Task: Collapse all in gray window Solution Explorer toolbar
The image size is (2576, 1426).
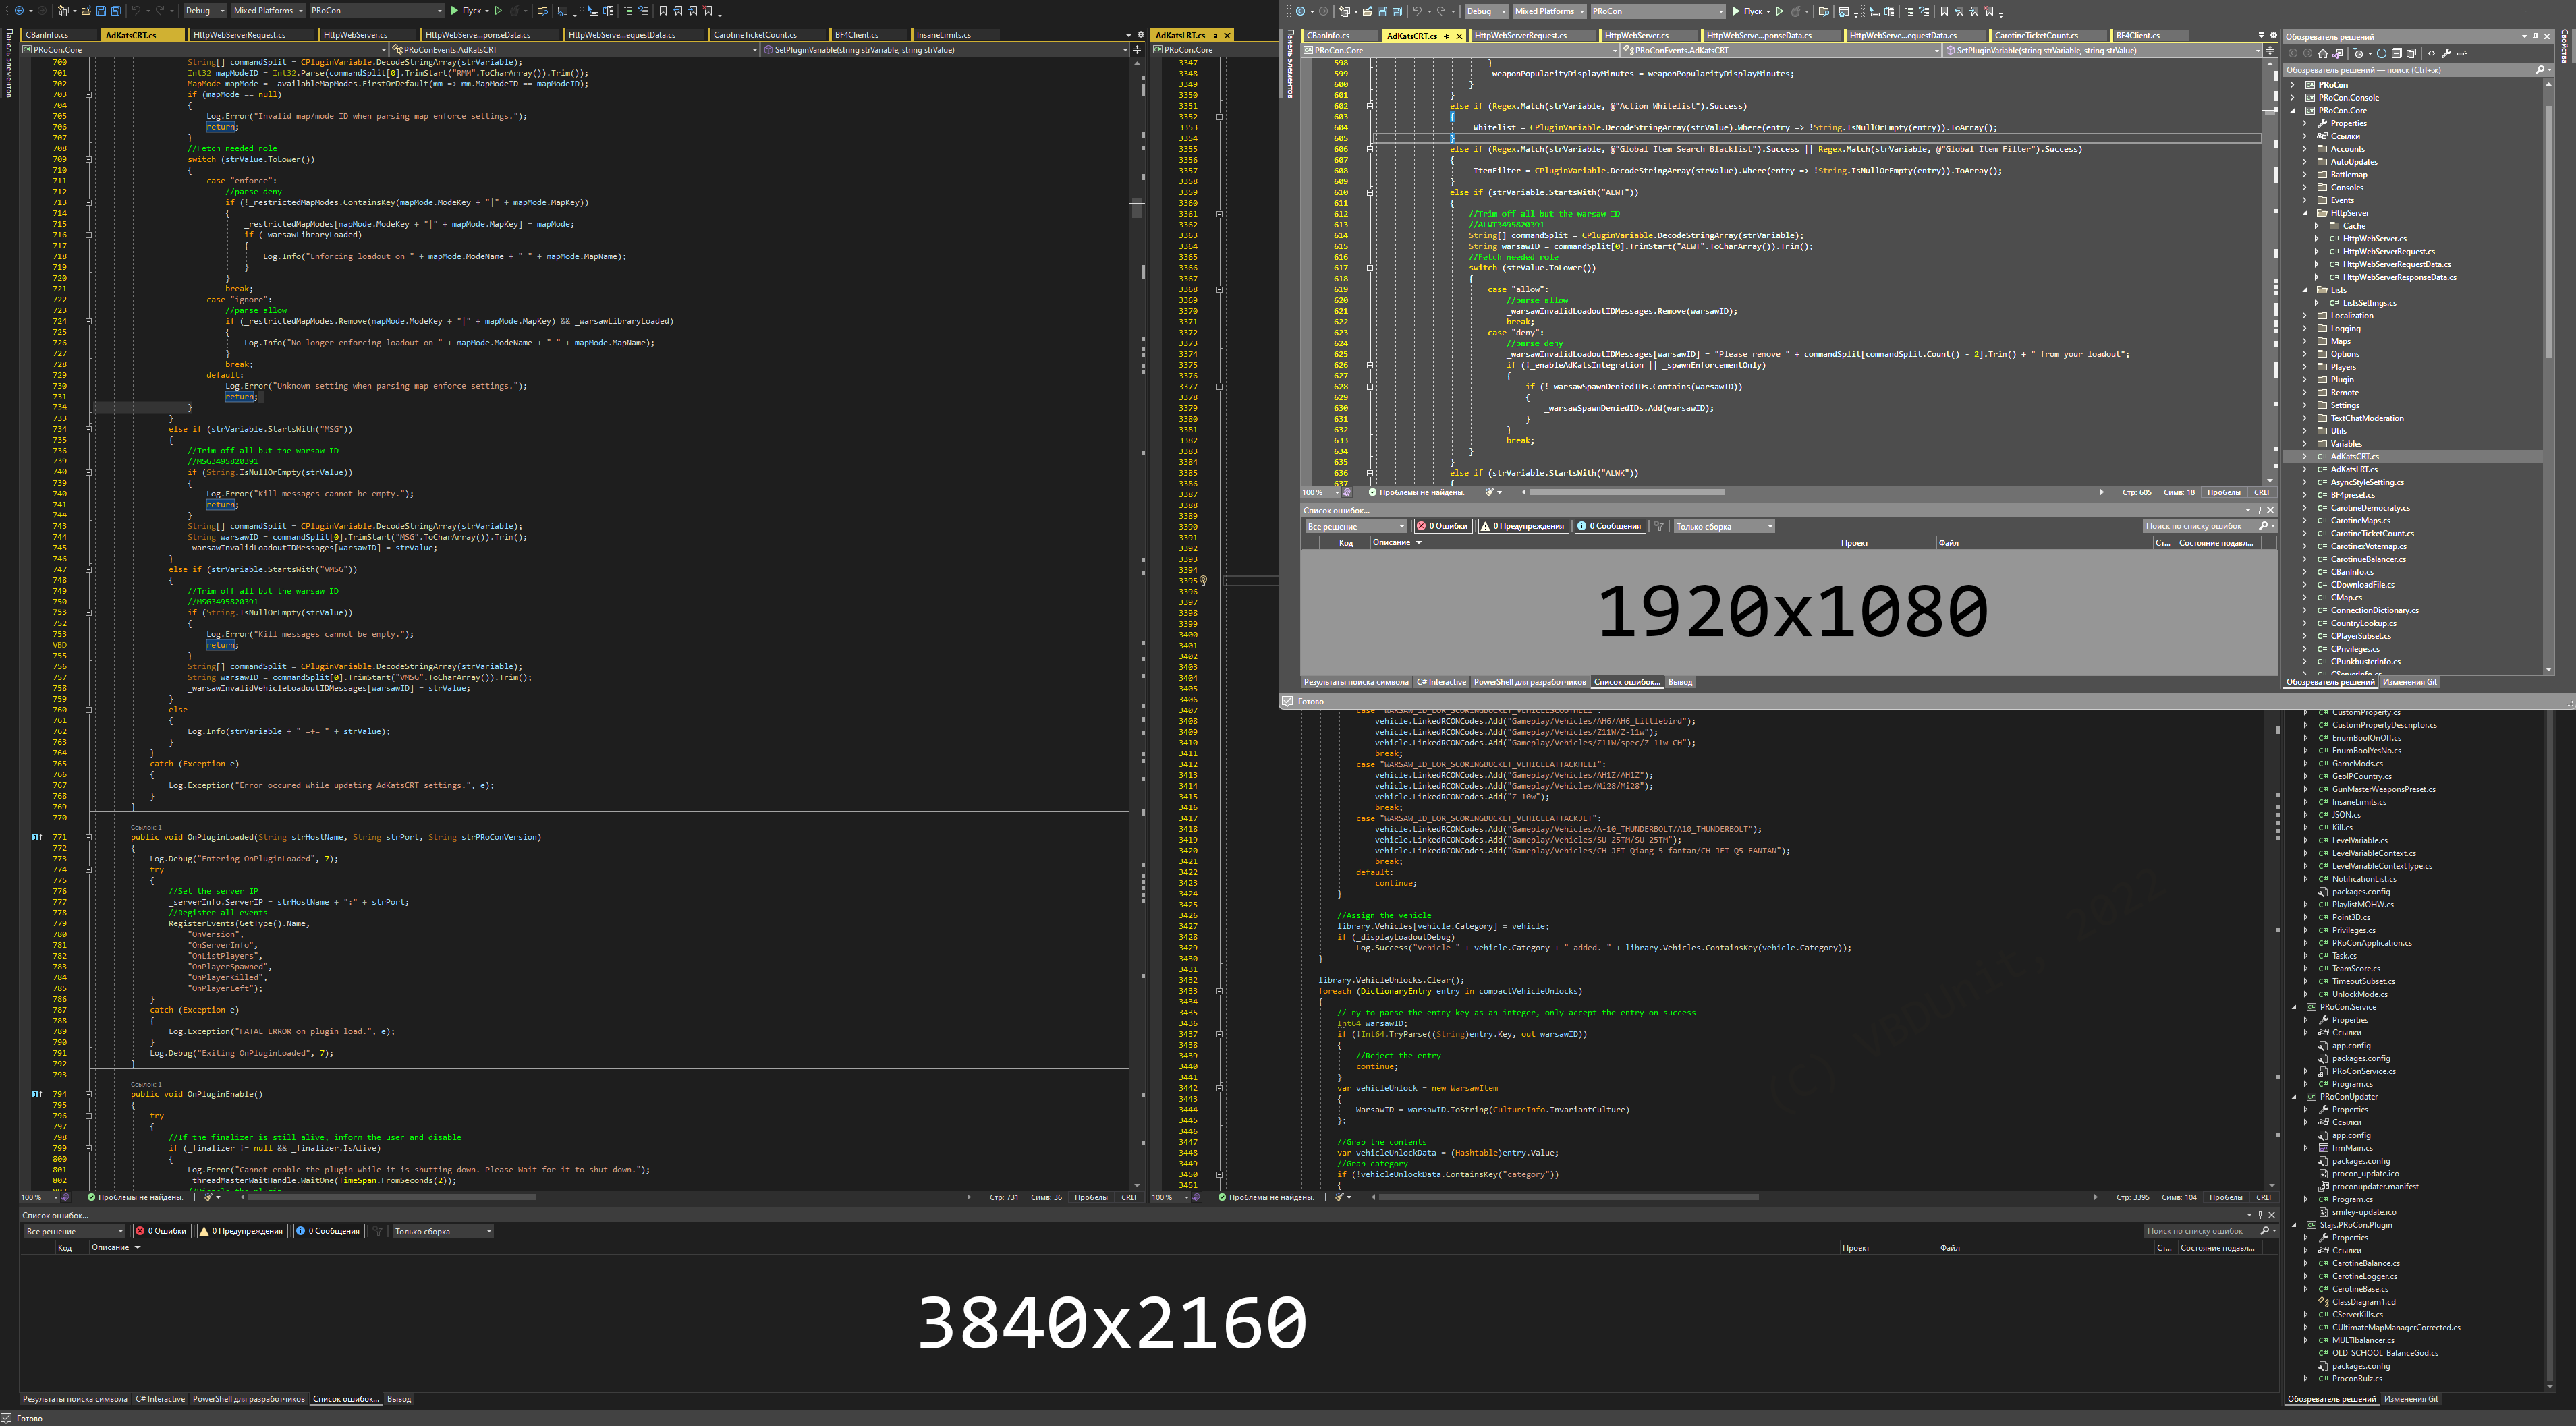Action: click(x=2397, y=53)
